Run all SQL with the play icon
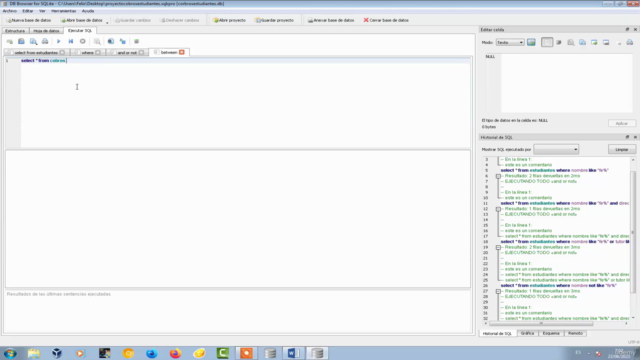The width and height of the screenshot is (640, 360). 58,41
